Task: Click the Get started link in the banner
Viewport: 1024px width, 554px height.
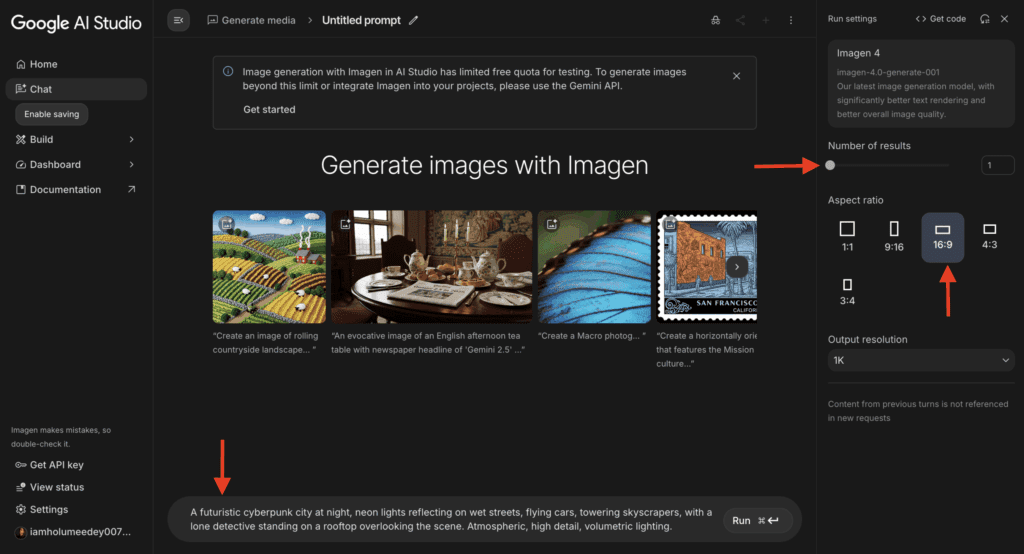Action: (269, 109)
